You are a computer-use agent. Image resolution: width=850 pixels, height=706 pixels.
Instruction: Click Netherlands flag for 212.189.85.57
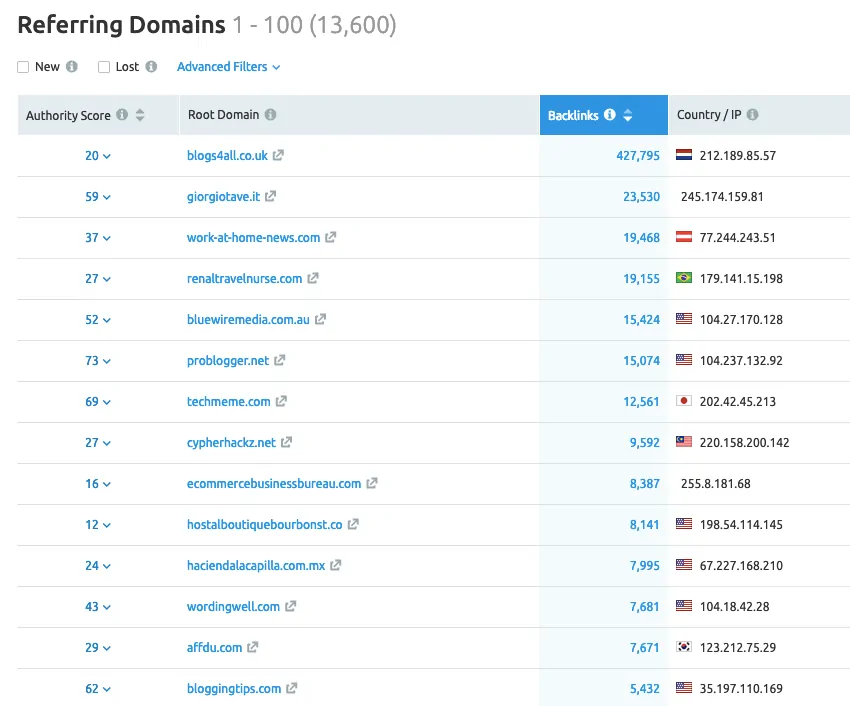click(684, 155)
